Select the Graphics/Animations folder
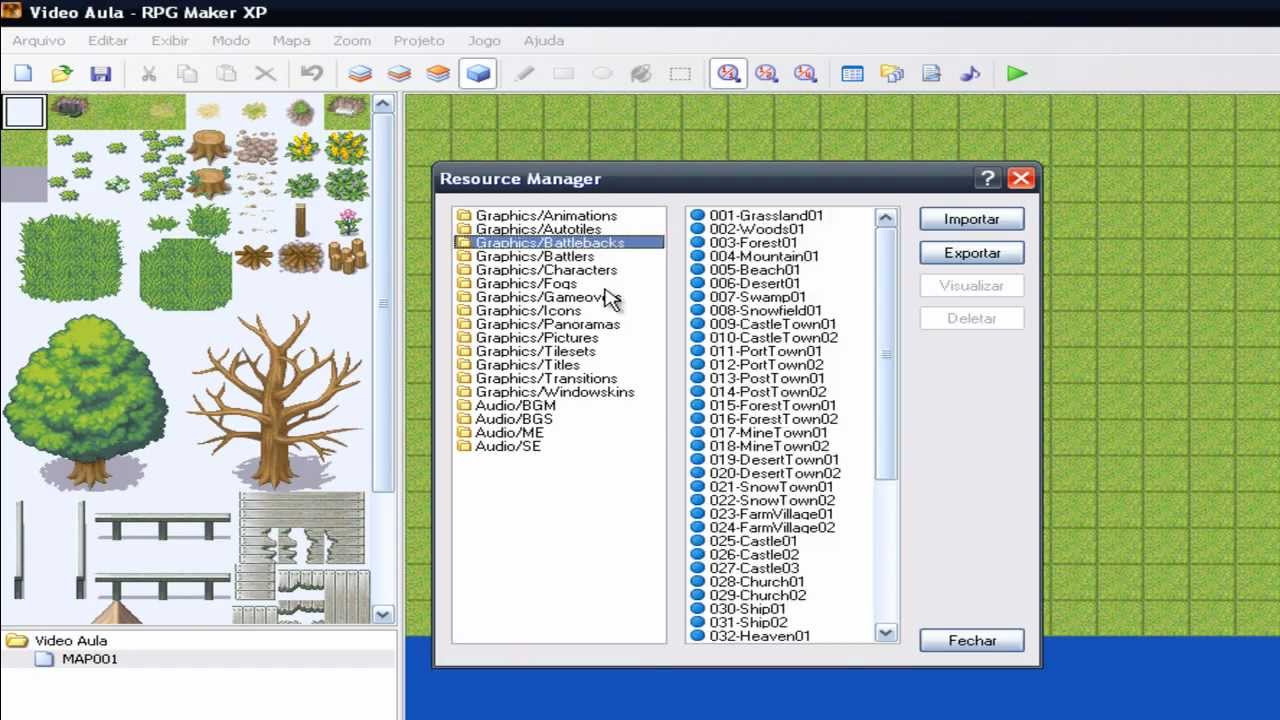 546,216
